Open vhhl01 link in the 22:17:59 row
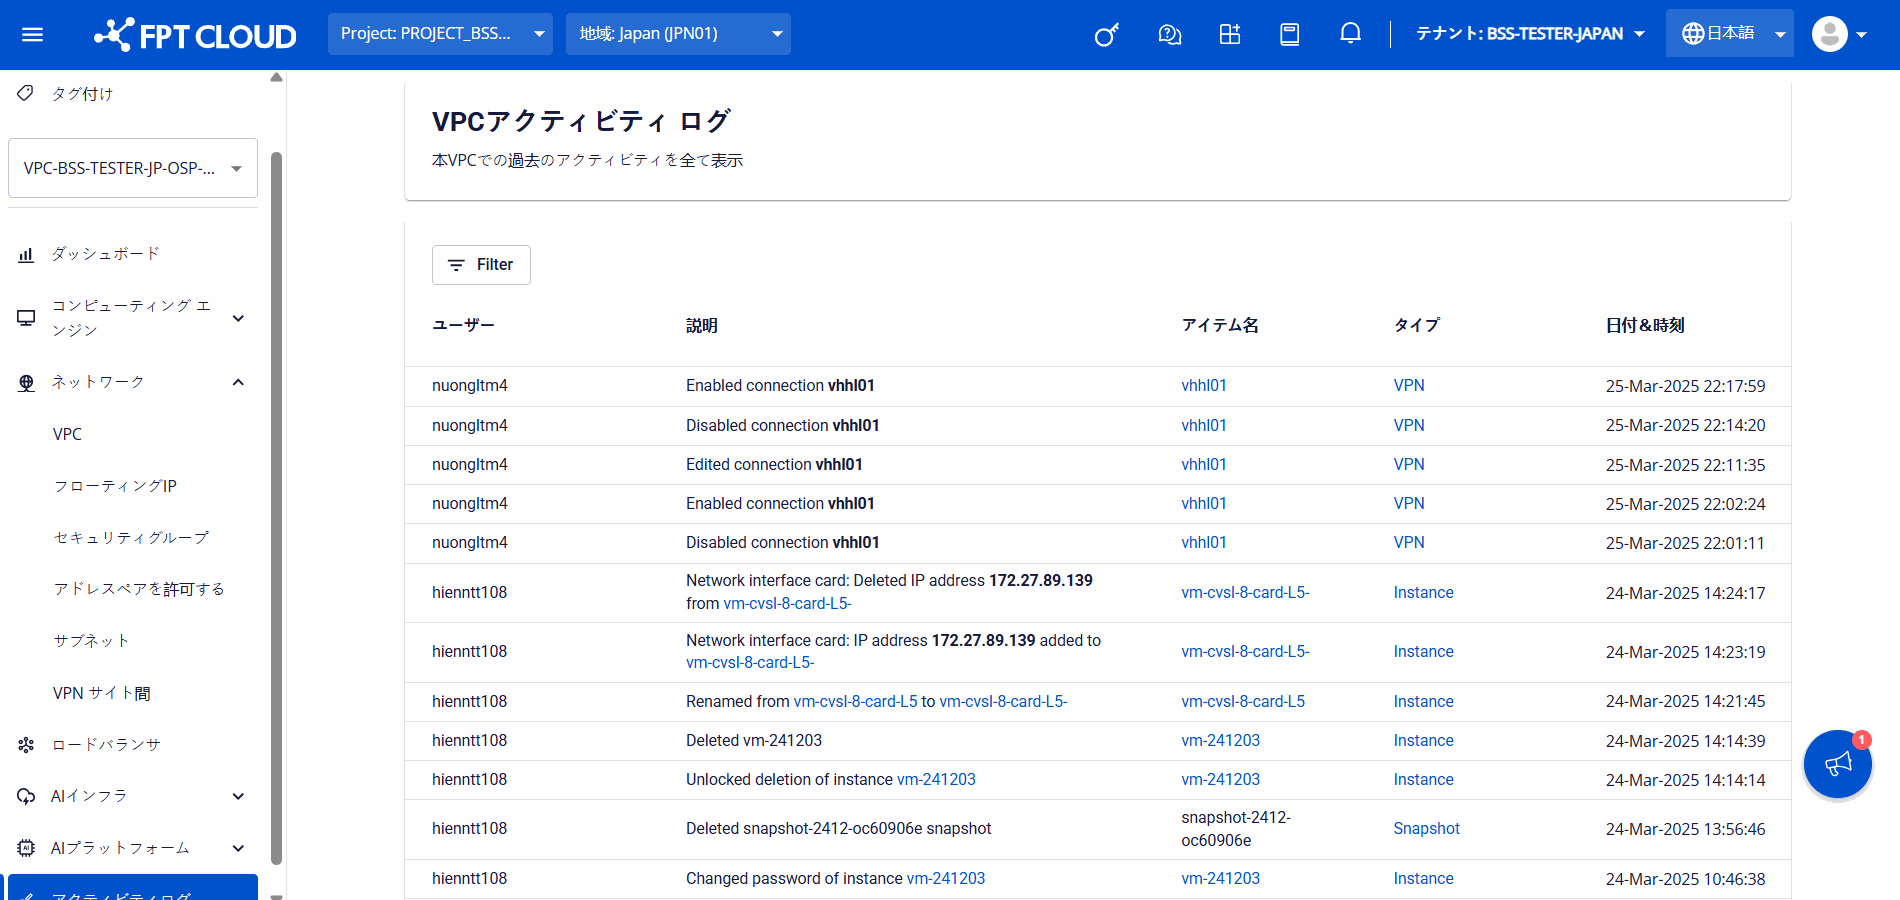The image size is (1900, 900). [x=1204, y=386]
